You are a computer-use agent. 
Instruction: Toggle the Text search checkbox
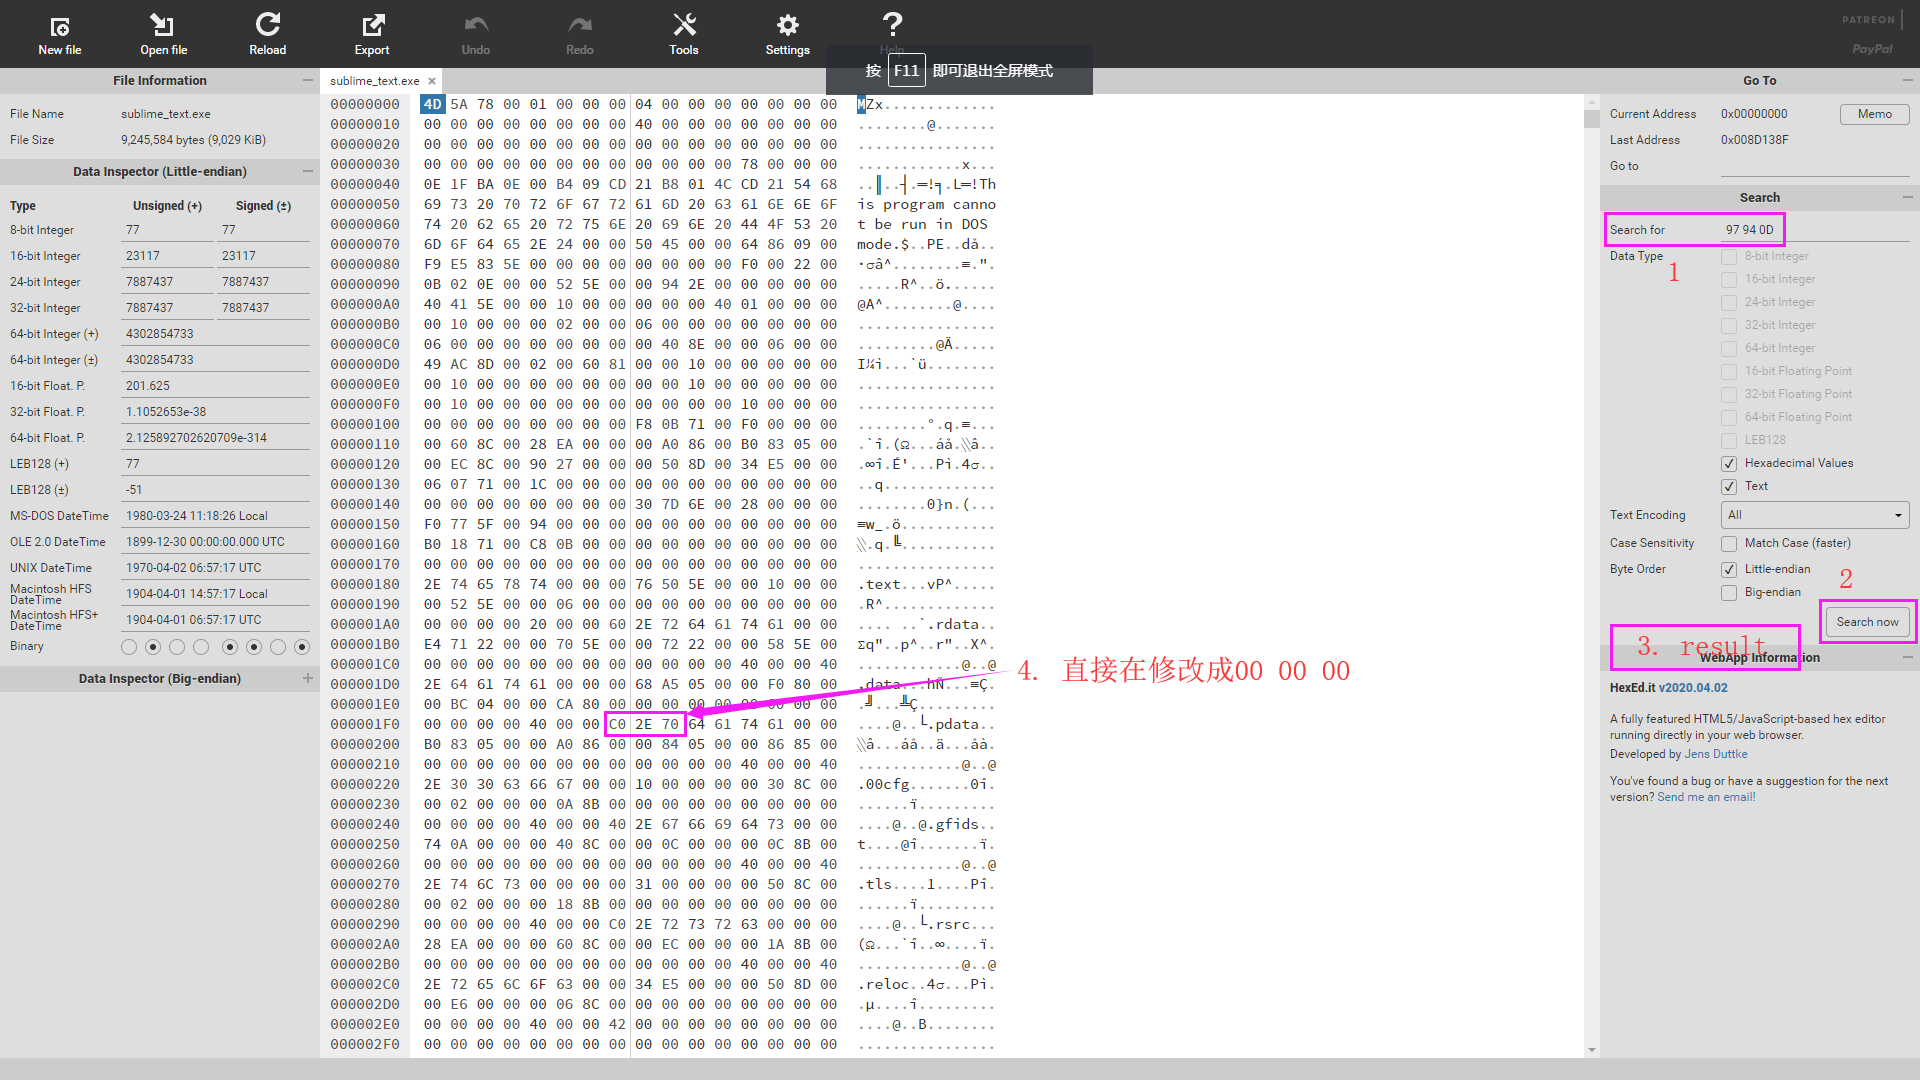click(1729, 487)
